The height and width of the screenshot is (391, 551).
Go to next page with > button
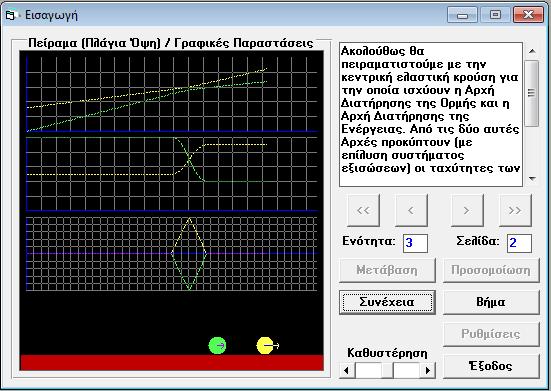pyautogui.click(x=467, y=210)
